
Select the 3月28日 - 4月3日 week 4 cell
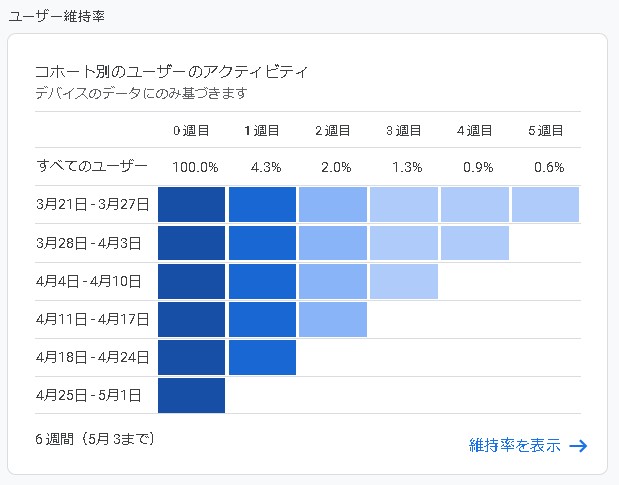click(474, 242)
